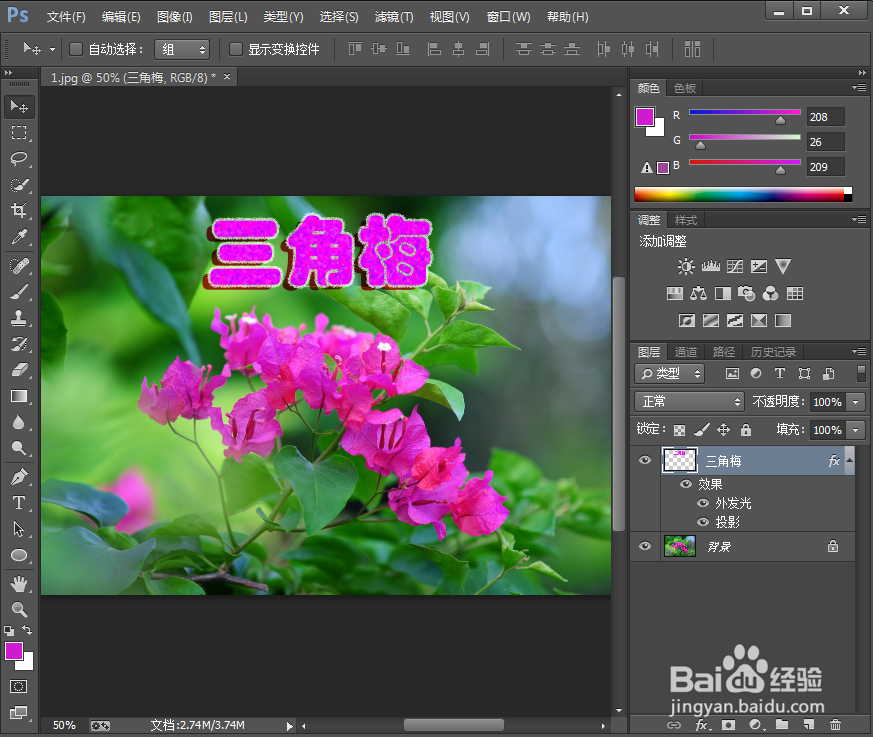Toggle visibility of 投影 effect

(703, 522)
